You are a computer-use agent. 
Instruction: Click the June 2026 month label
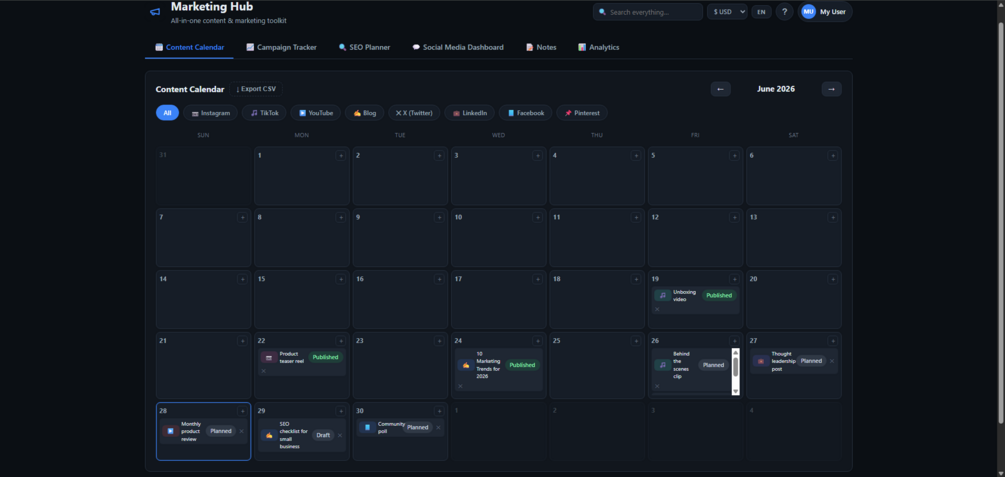[776, 89]
